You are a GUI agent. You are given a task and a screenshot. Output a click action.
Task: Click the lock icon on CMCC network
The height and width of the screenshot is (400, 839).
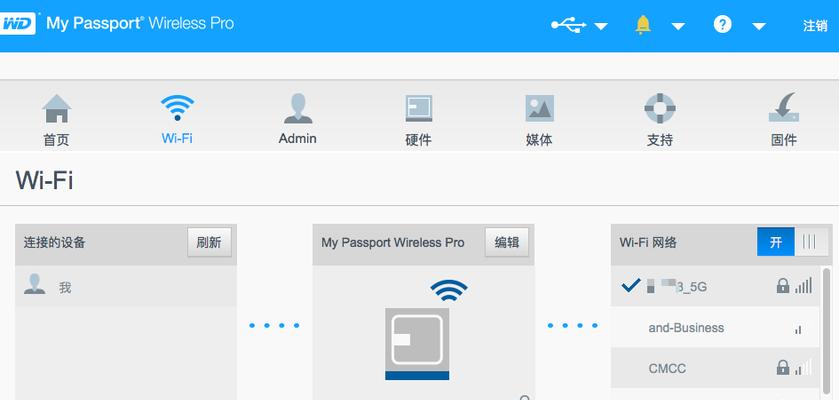pos(783,367)
